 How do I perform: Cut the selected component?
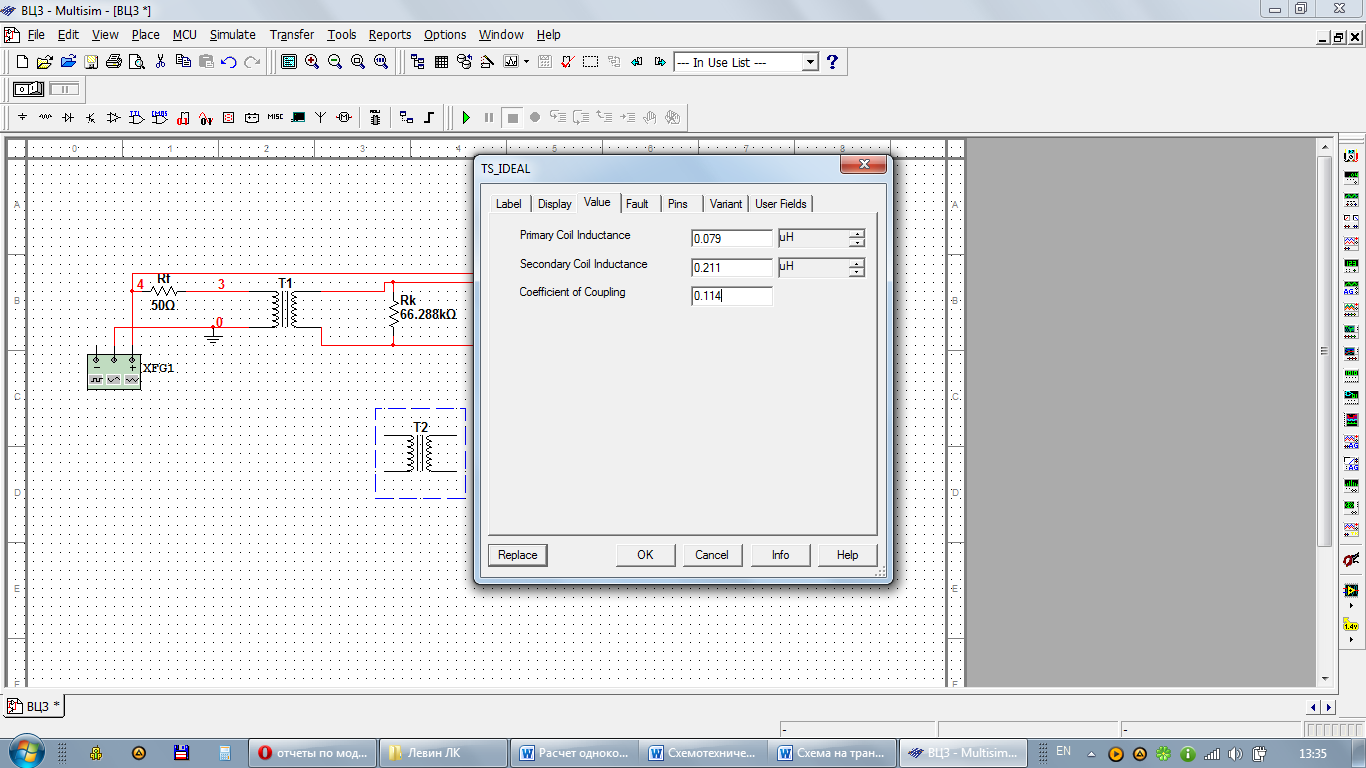pos(160,62)
